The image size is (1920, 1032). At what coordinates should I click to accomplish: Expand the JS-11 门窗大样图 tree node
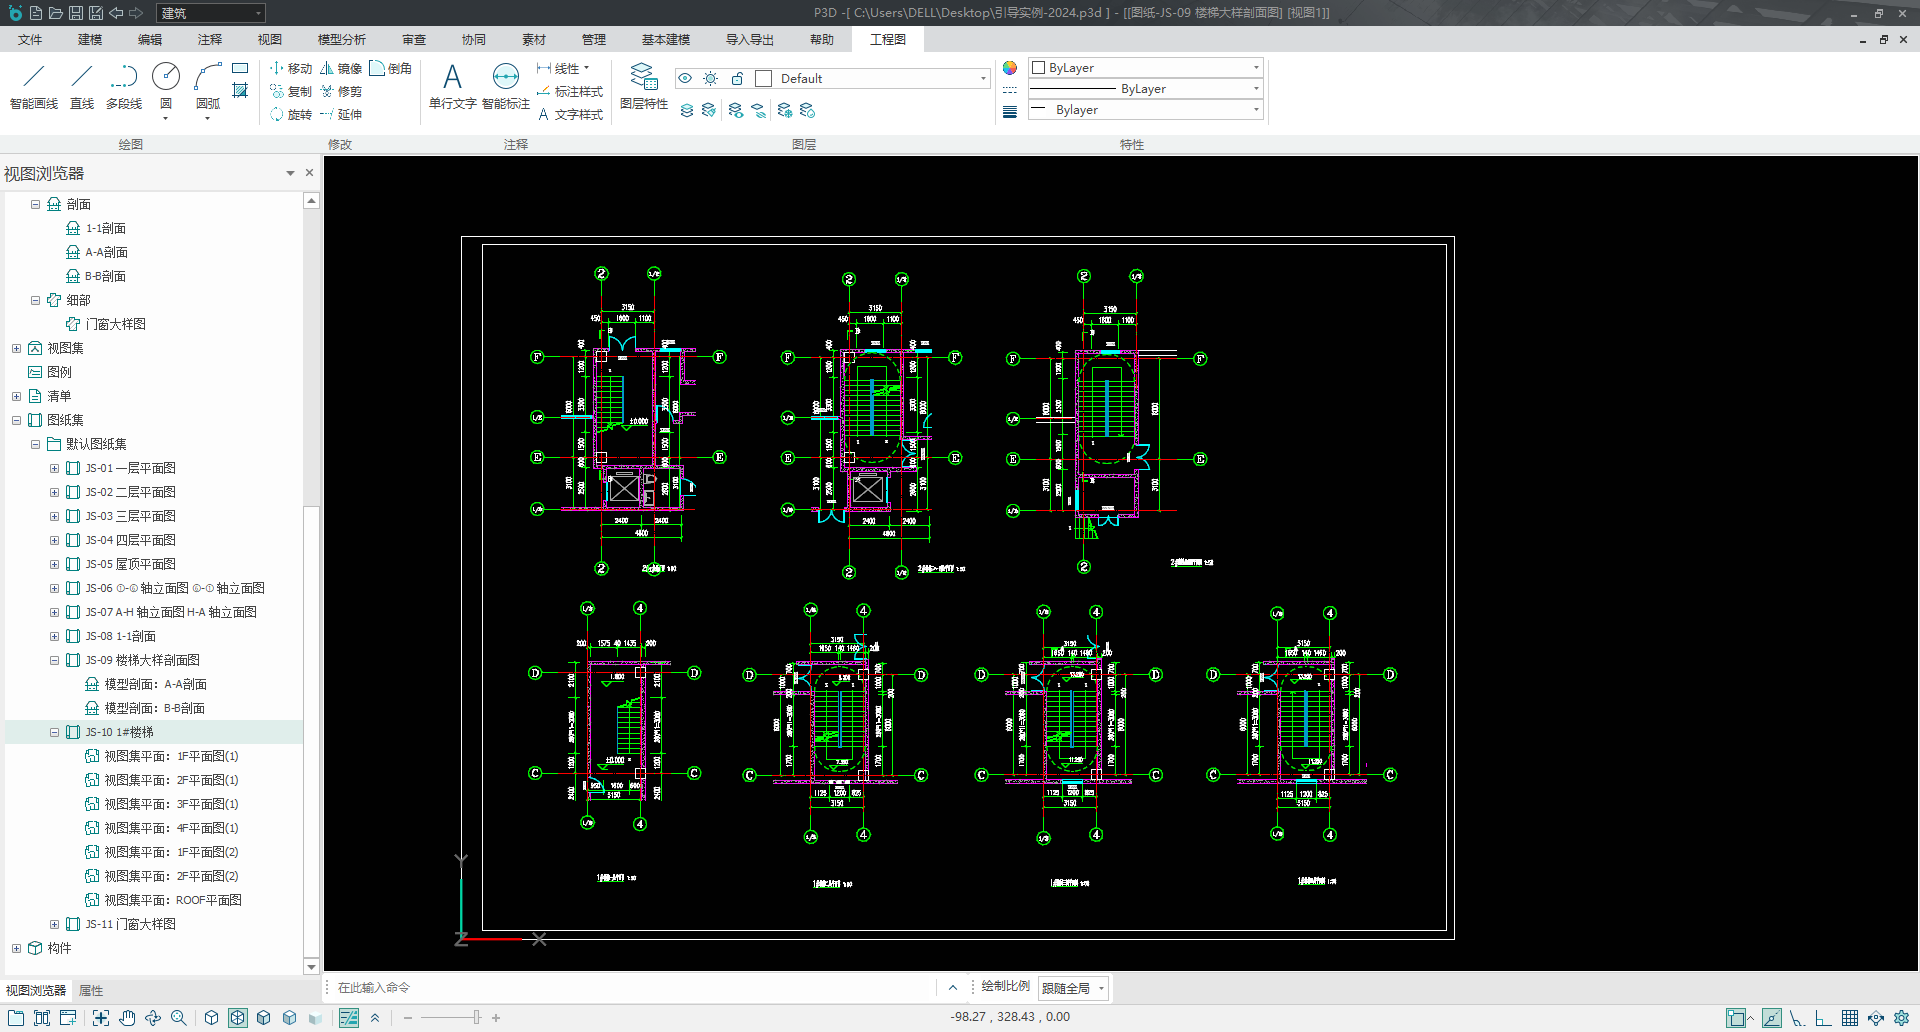click(x=54, y=924)
